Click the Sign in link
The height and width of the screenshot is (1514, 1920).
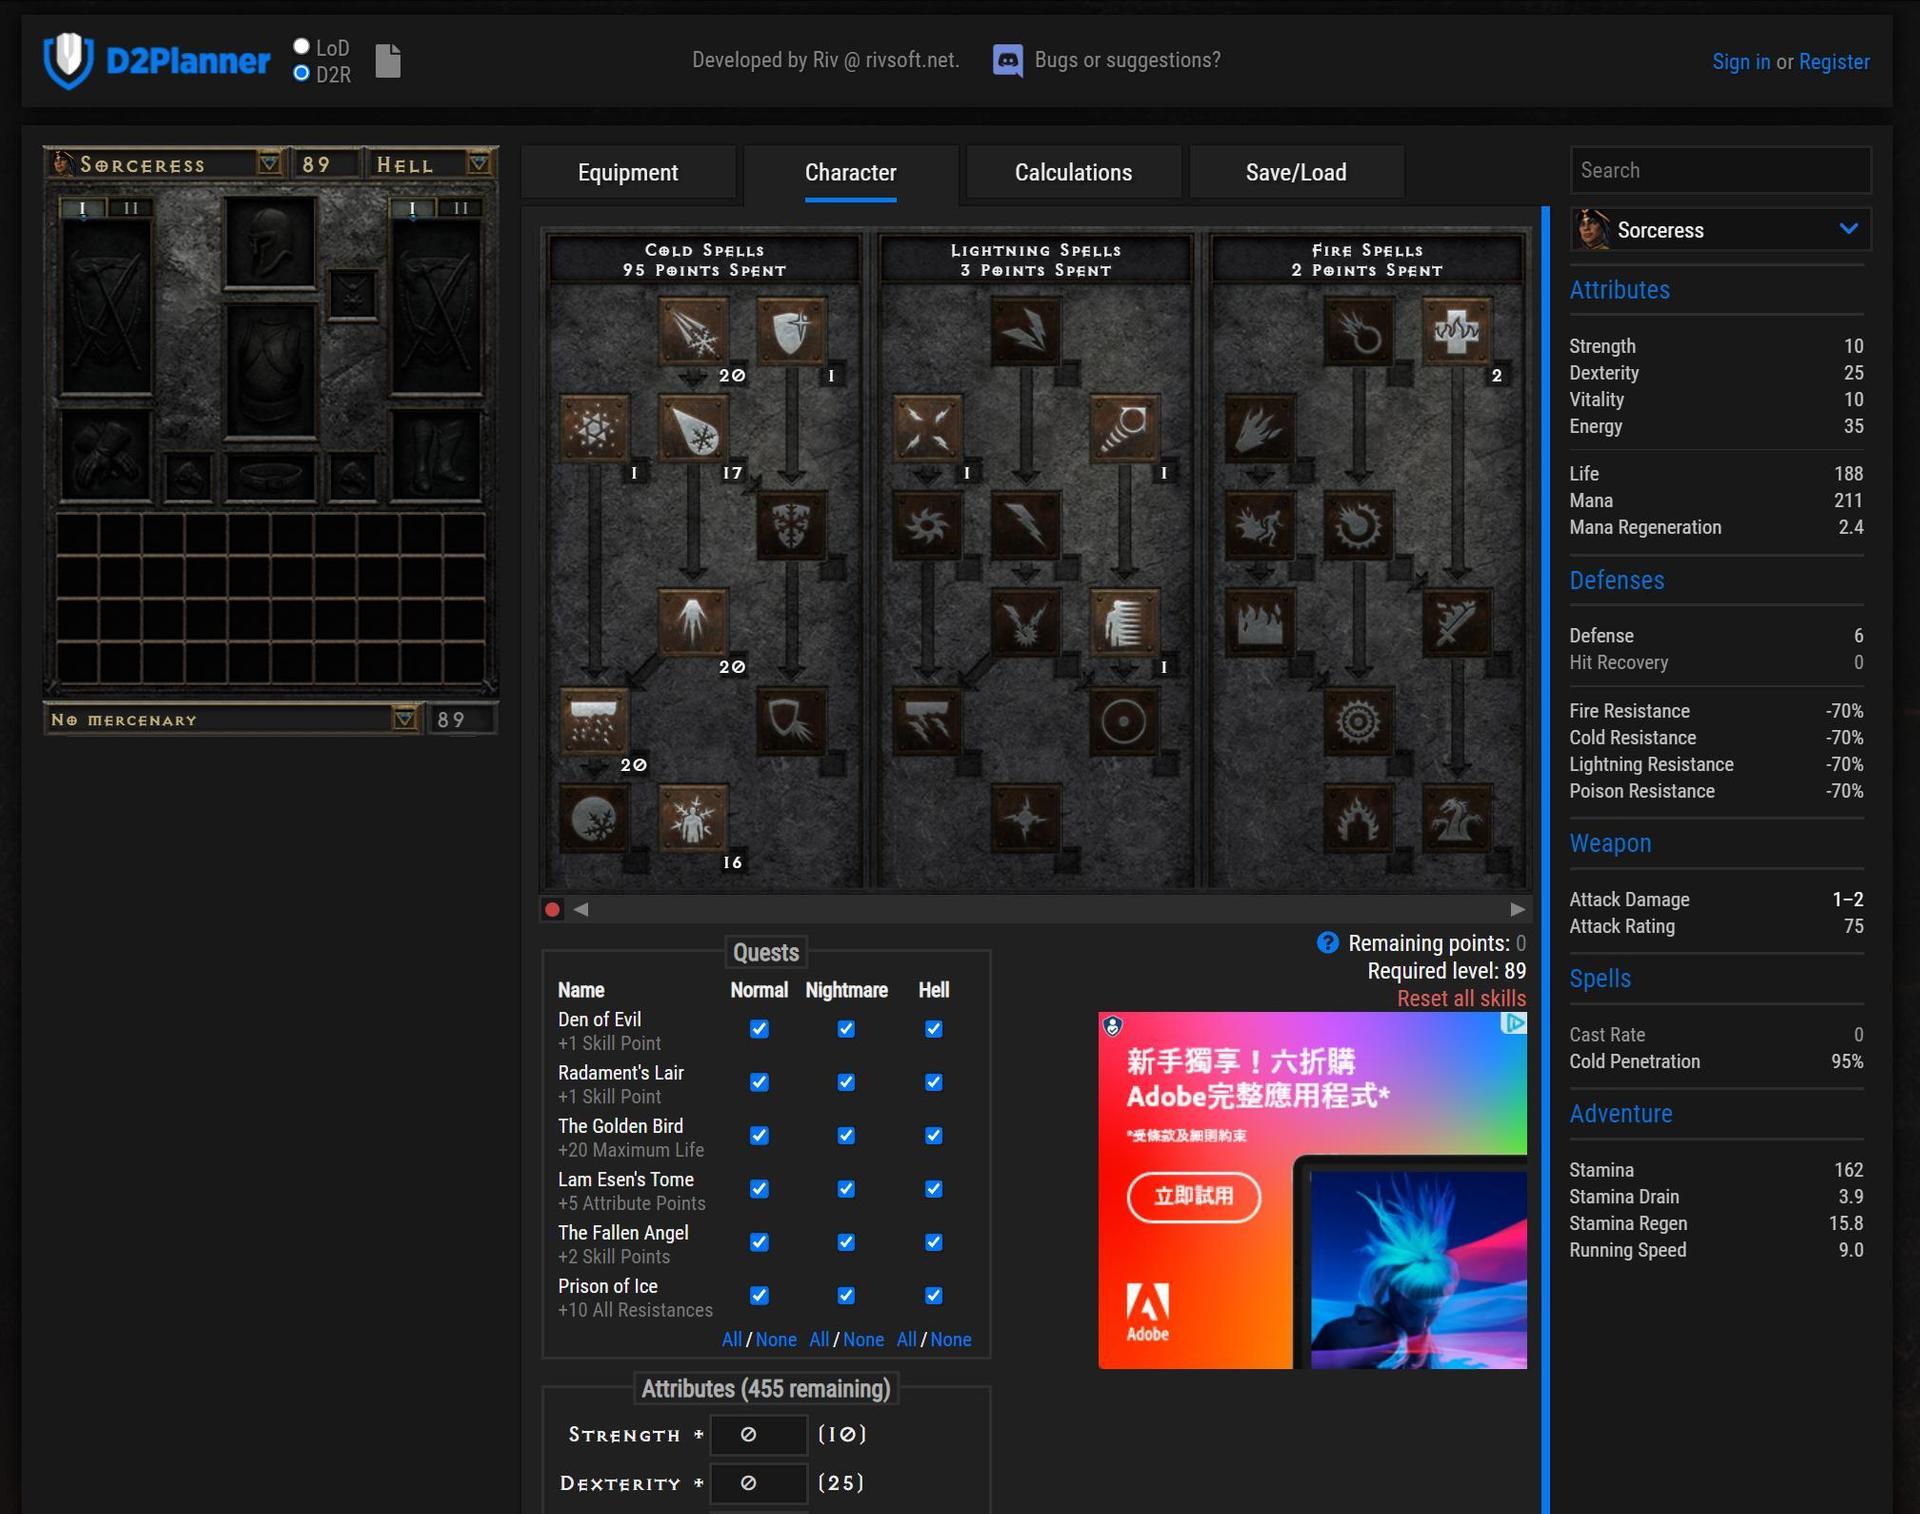1740,61
